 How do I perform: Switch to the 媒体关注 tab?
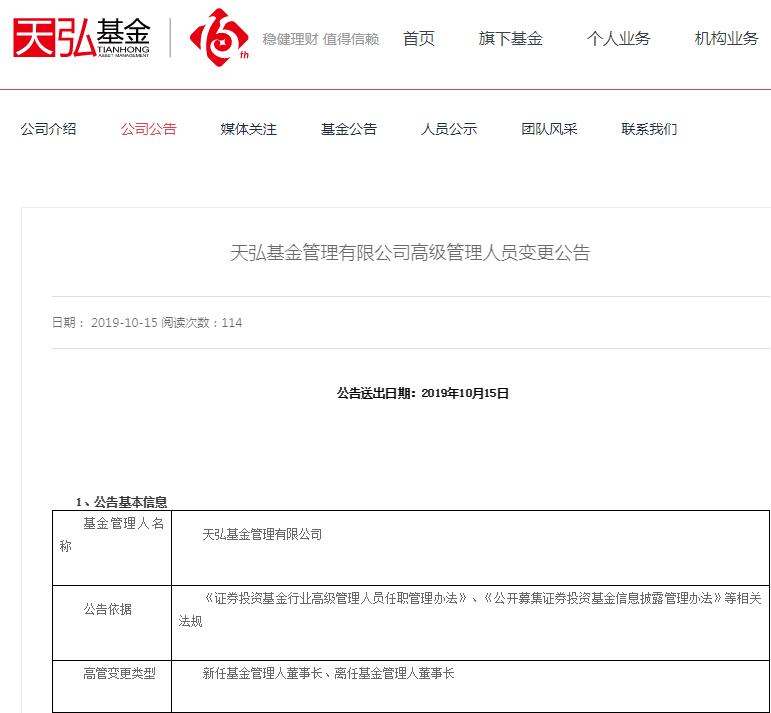(249, 129)
